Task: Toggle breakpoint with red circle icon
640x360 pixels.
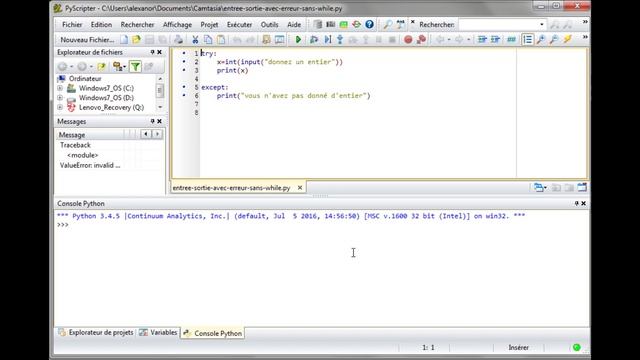Action: click(408, 40)
